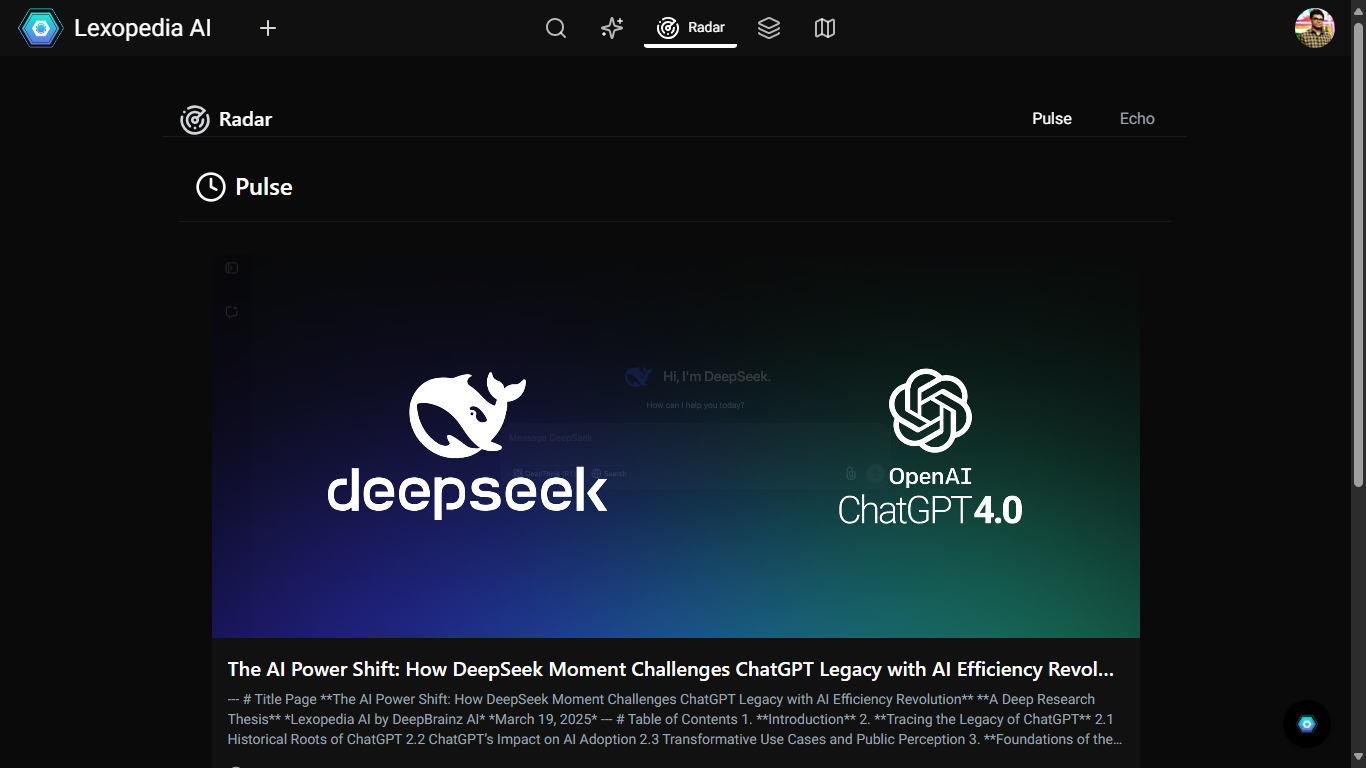Screen dimensions: 1366x768
Task: Click the Pulse clock icon
Action: click(x=210, y=187)
